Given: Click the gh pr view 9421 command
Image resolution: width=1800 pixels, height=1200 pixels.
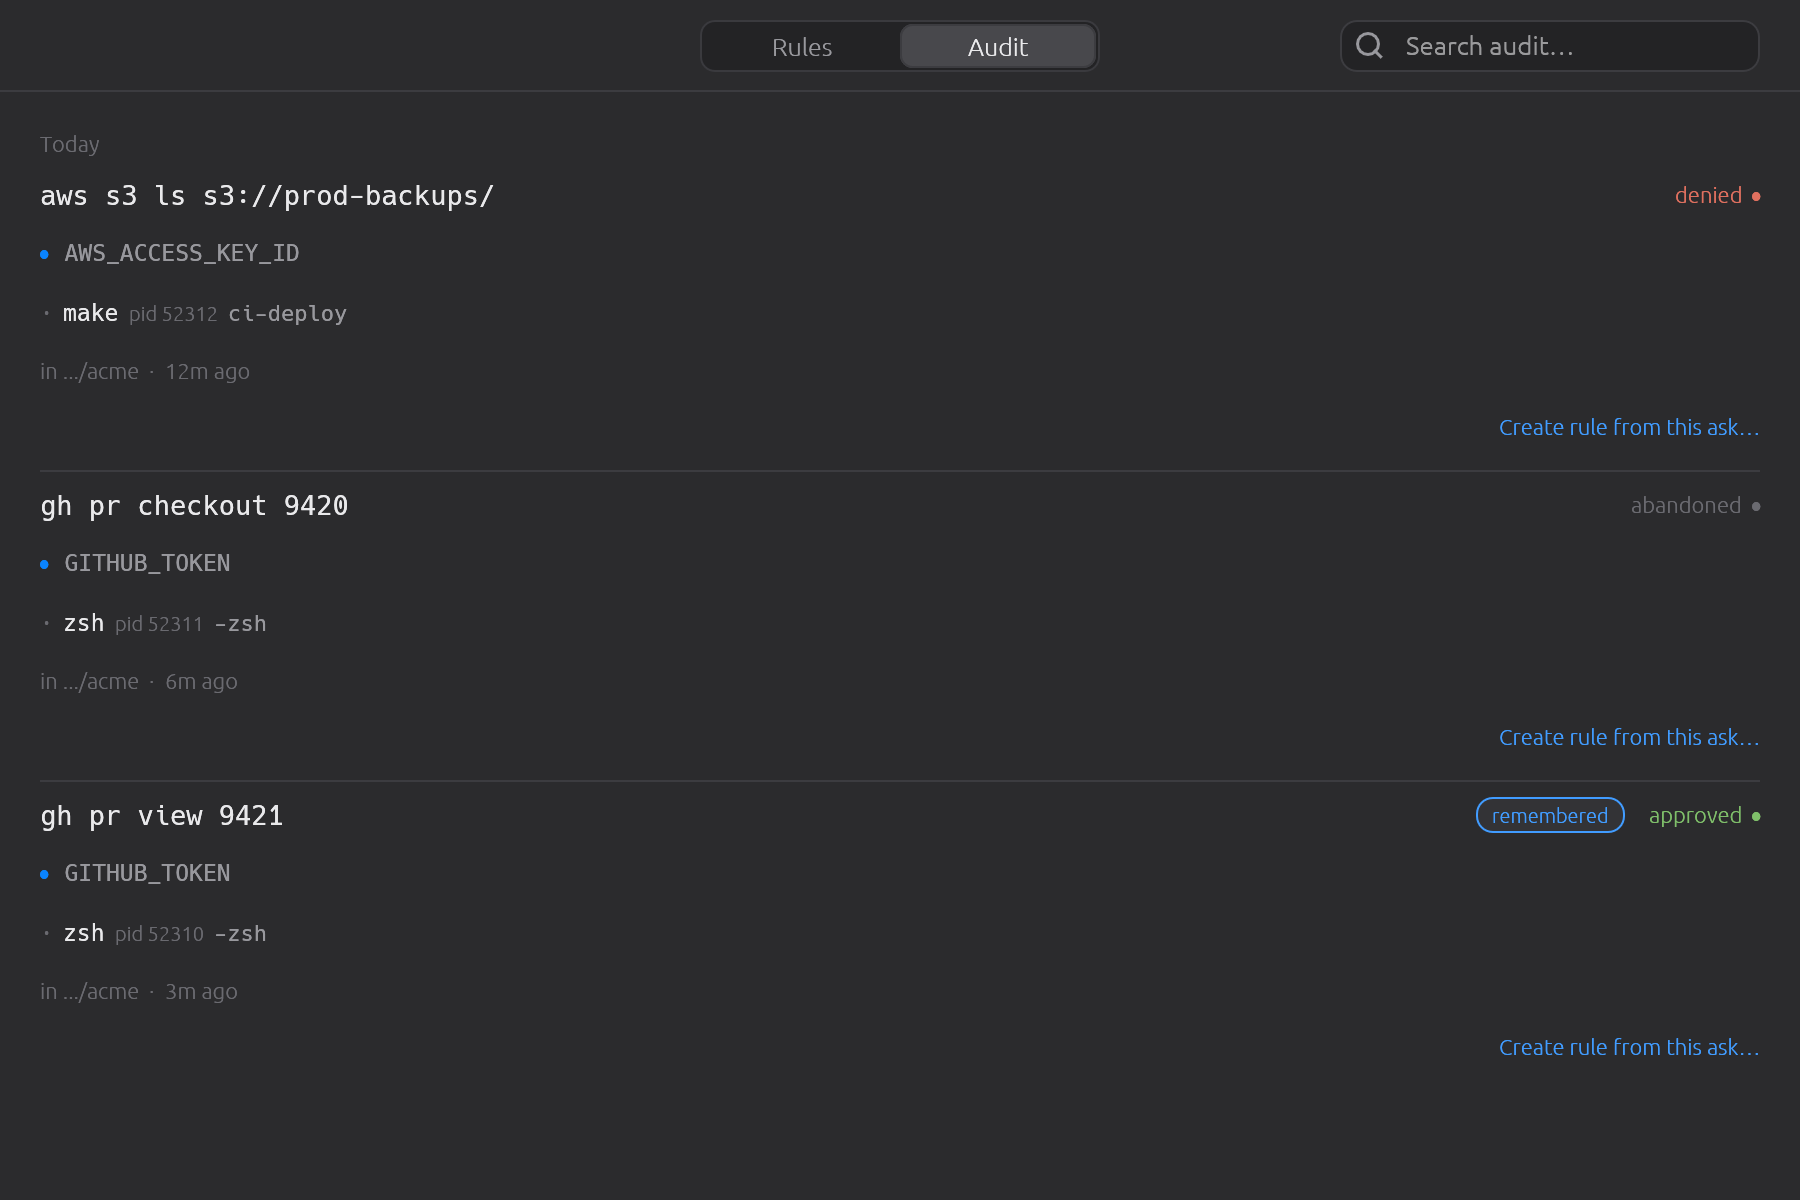Looking at the screenshot, I should pos(162,816).
